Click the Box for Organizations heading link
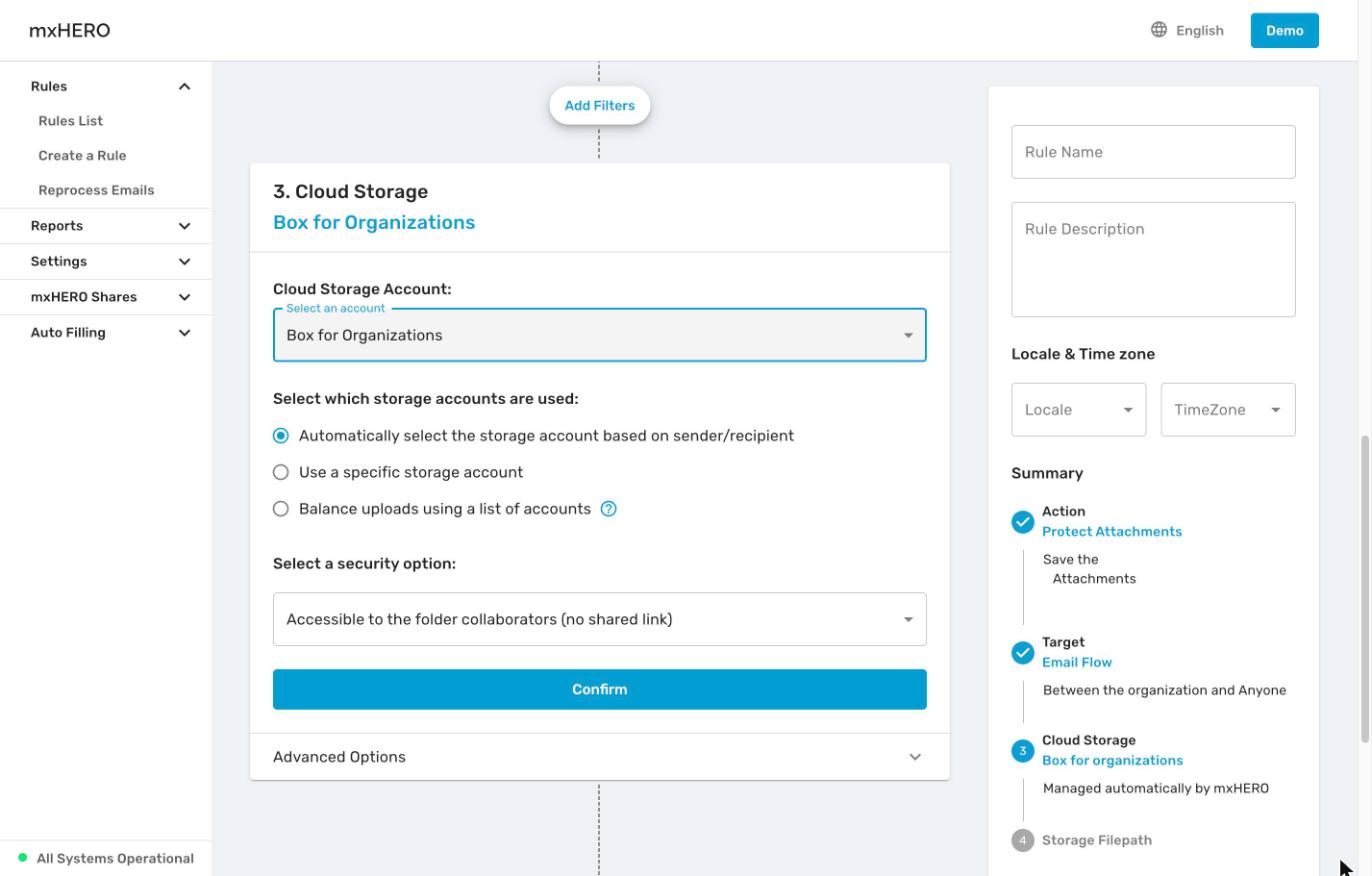1372x876 pixels. [374, 223]
